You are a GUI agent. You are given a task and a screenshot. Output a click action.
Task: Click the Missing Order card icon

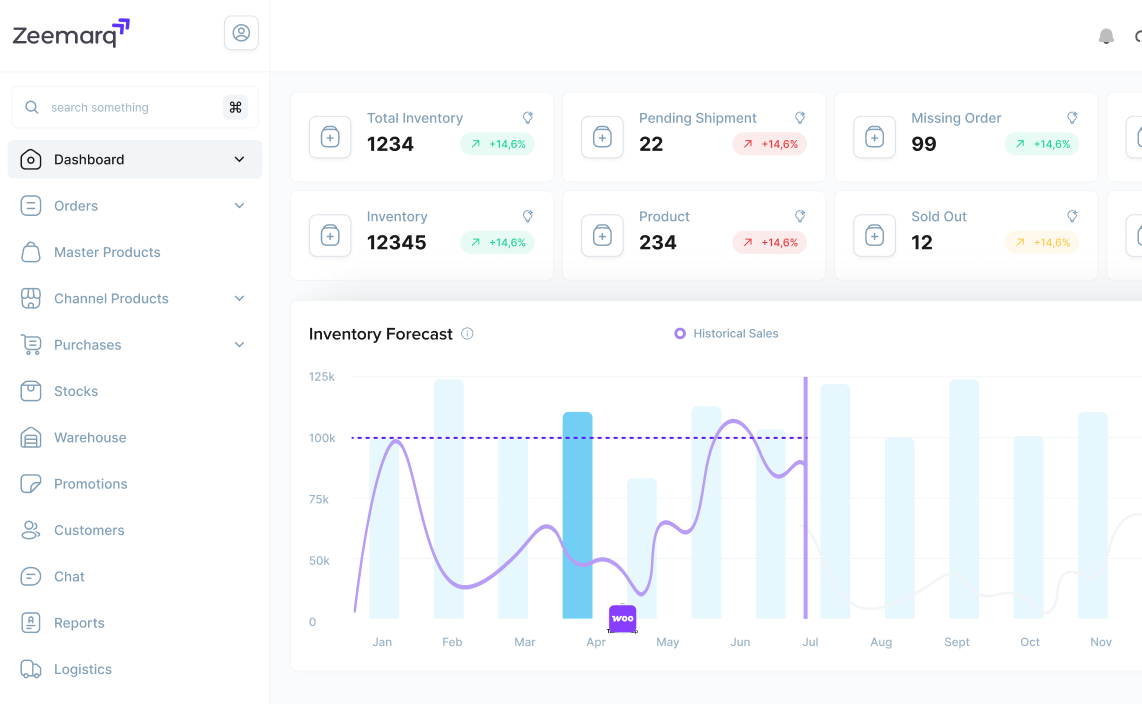874,137
